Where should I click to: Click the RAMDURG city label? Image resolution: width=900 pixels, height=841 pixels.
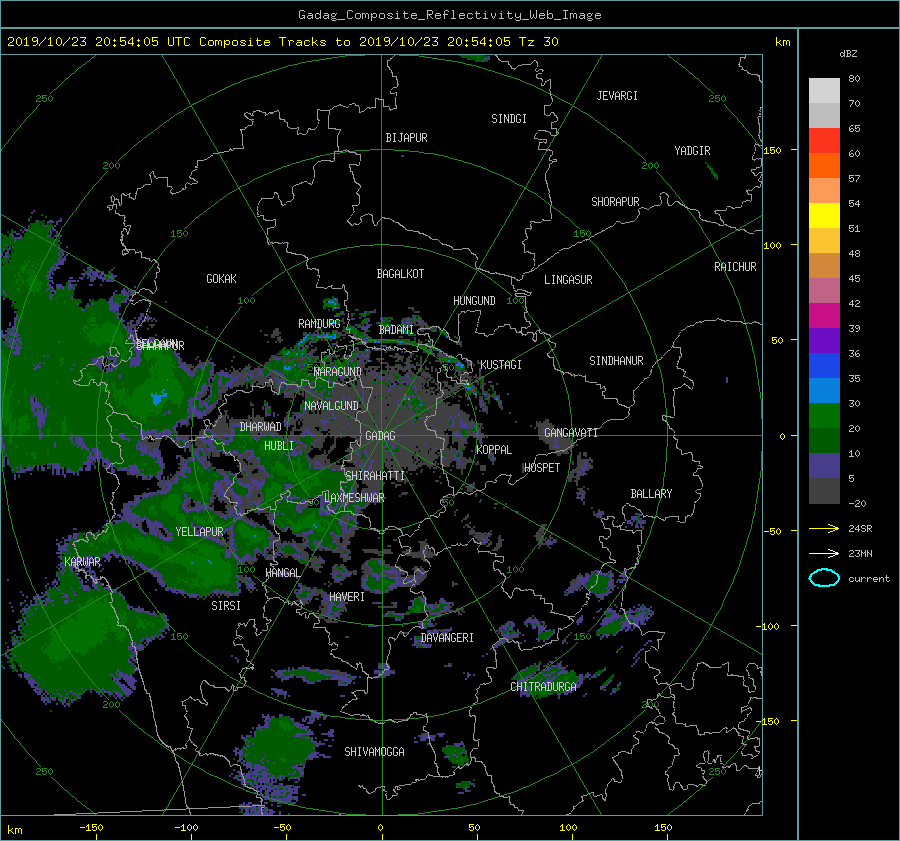pos(319,324)
